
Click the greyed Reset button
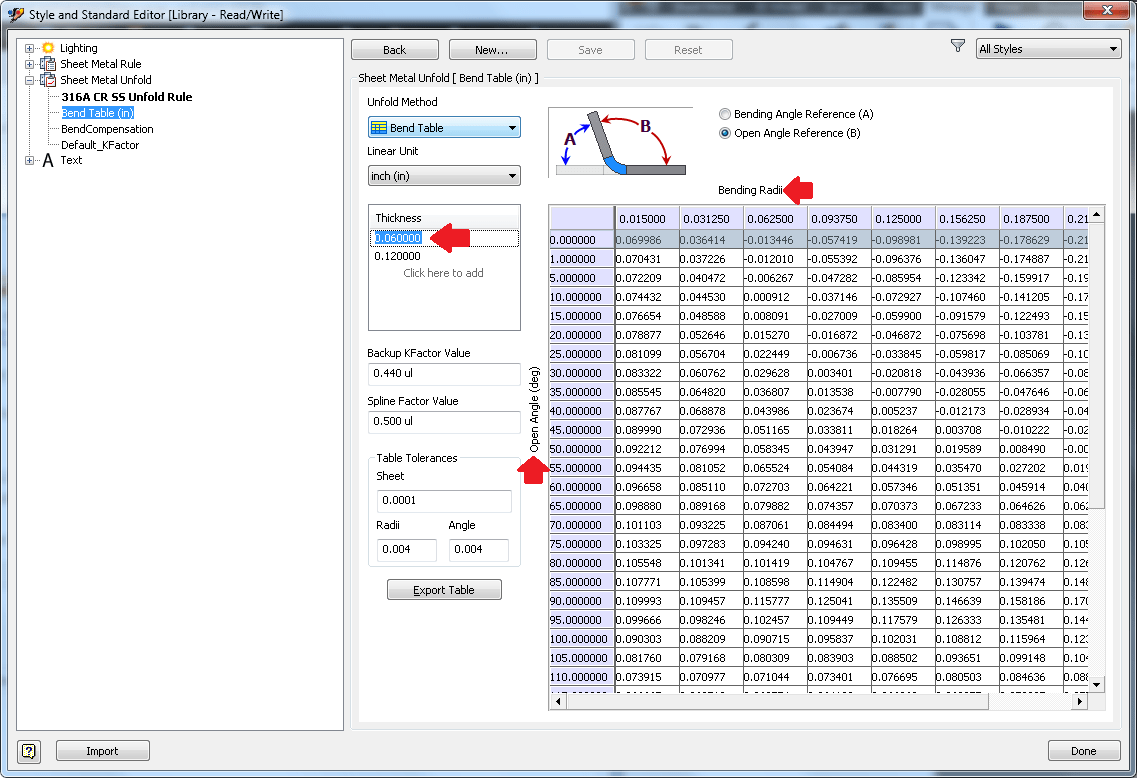tap(688, 50)
